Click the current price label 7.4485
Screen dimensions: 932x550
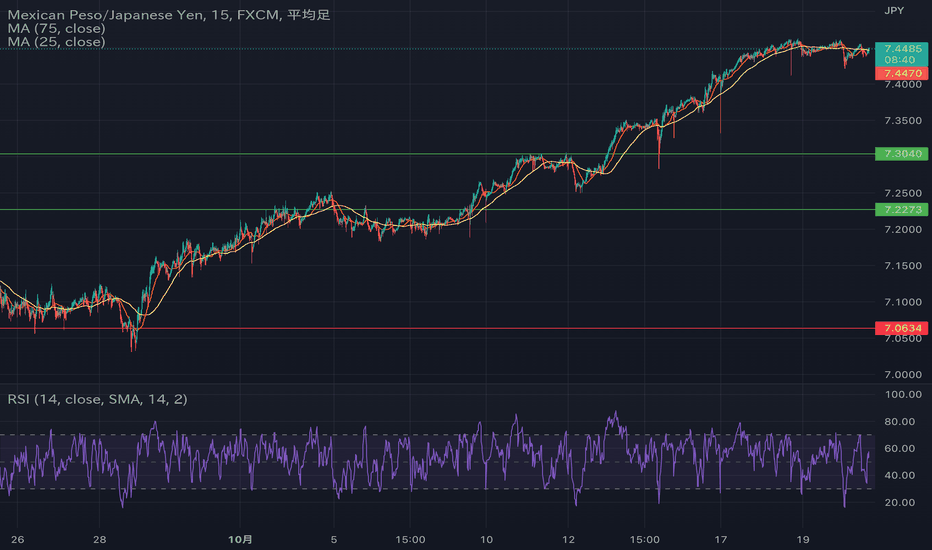point(902,49)
